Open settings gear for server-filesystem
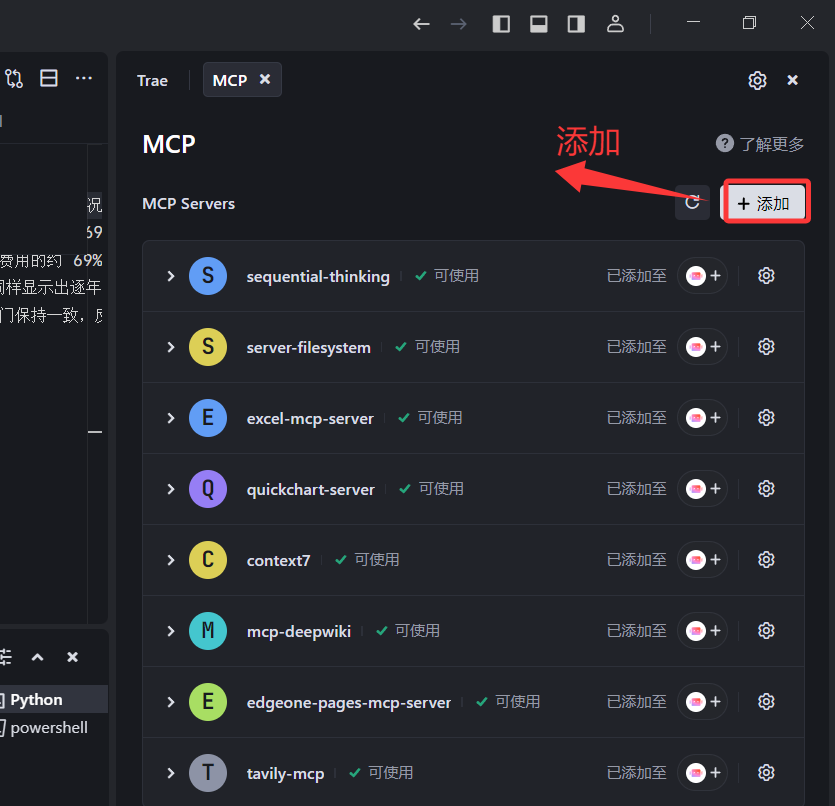 [766, 347]
